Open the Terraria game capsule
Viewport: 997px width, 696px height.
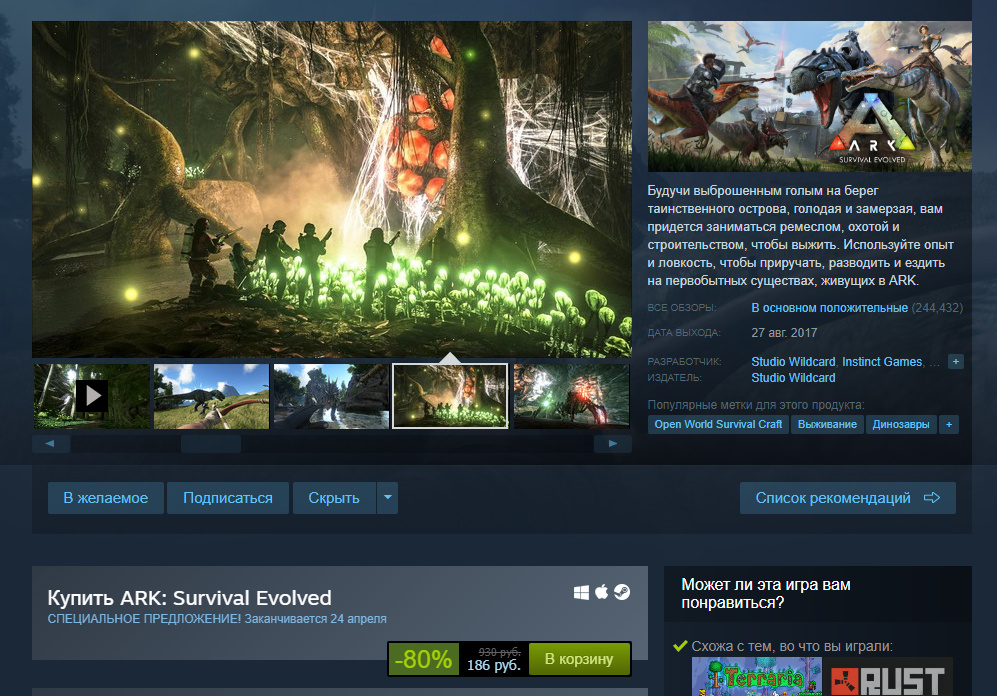point(757,676)
